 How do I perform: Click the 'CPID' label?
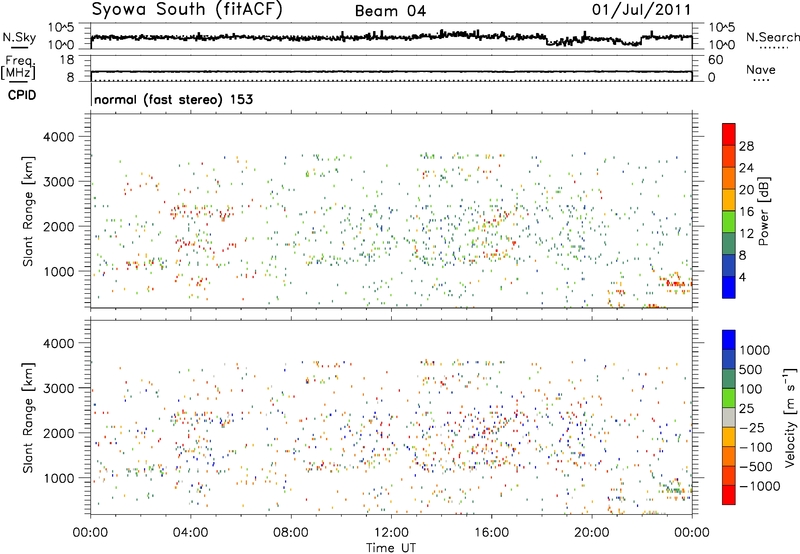click(22, 95)
